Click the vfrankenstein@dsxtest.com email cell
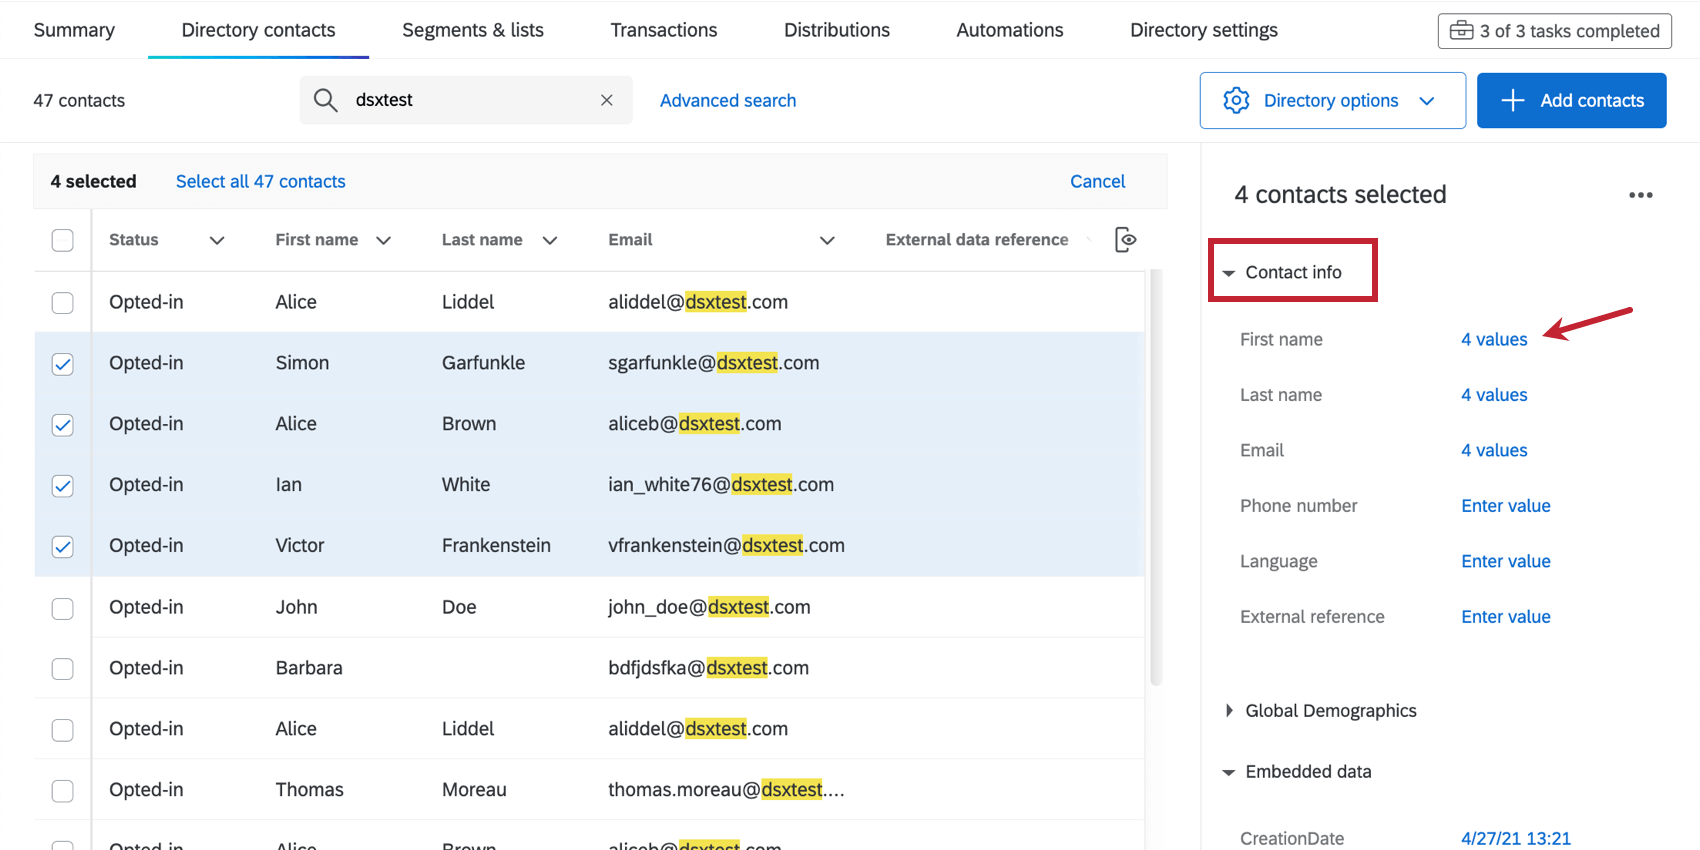Image resolution: width=1700 pixels, height=850 pixels. (726, 546)
